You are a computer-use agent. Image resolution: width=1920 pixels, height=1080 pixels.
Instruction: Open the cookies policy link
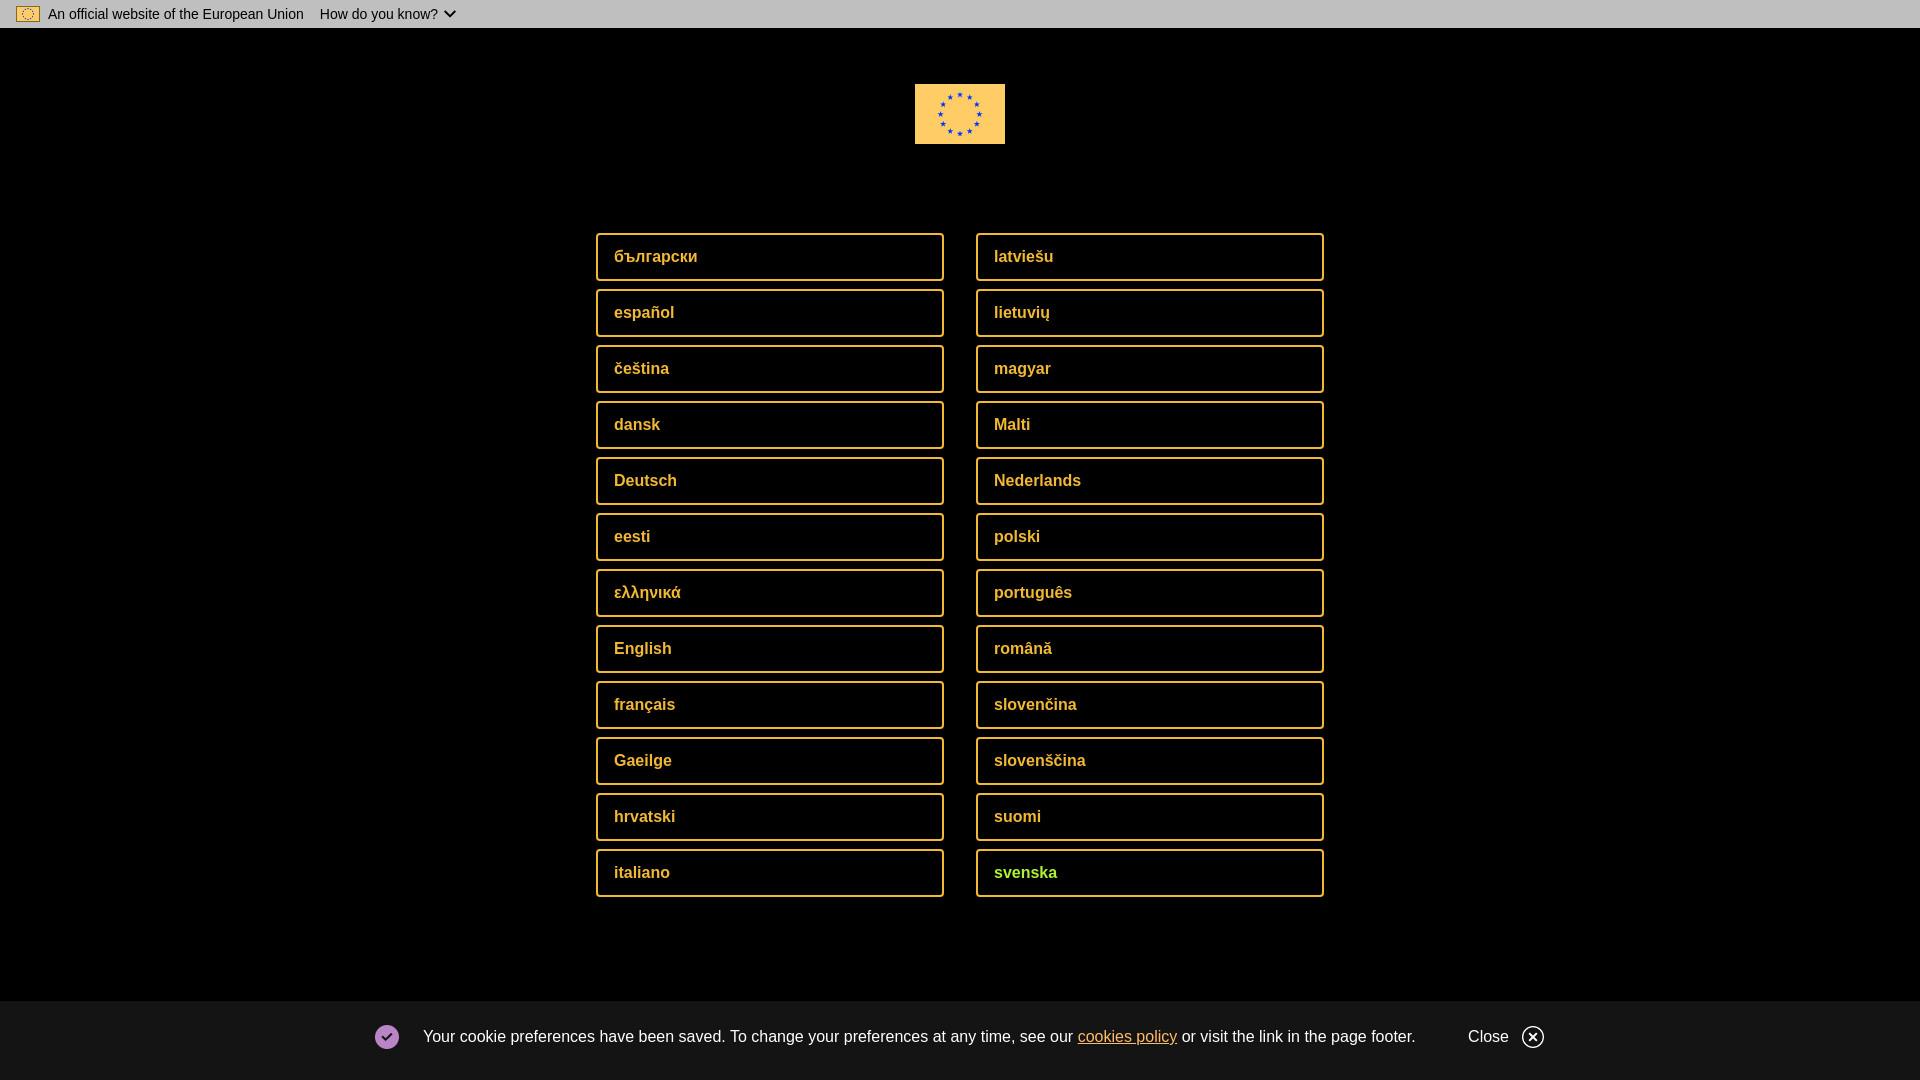point(1127,1037)
